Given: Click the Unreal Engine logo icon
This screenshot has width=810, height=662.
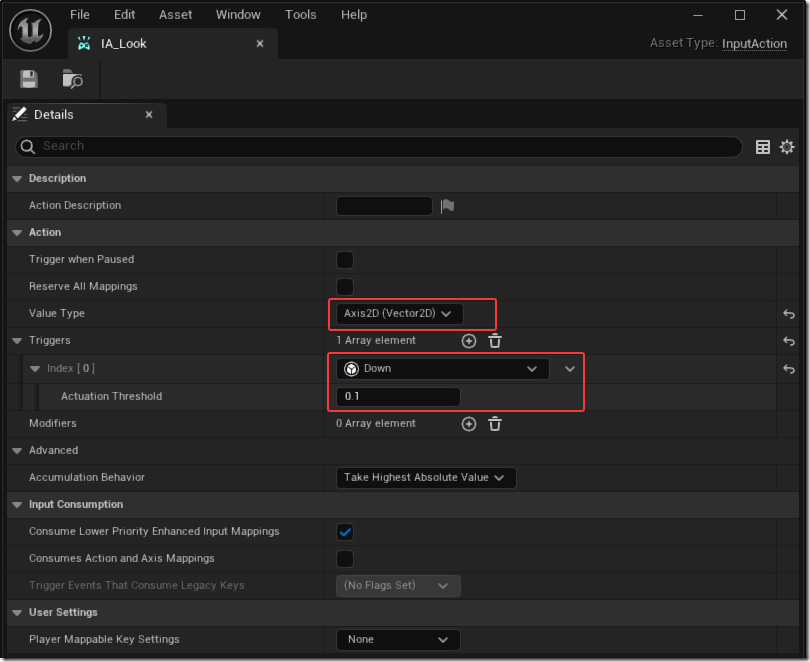Looking at the screenshot, I should coord(30,30).
